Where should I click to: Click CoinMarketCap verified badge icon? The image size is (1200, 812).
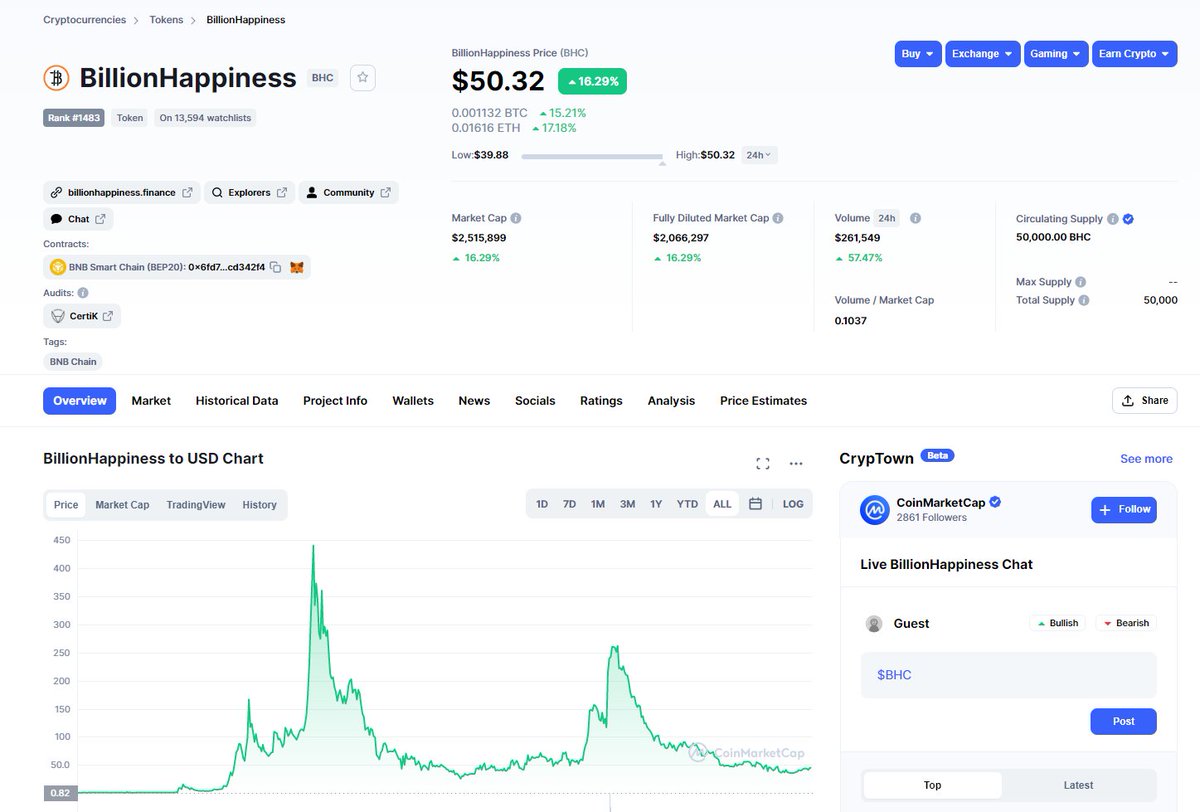click(x=995, y=502)
